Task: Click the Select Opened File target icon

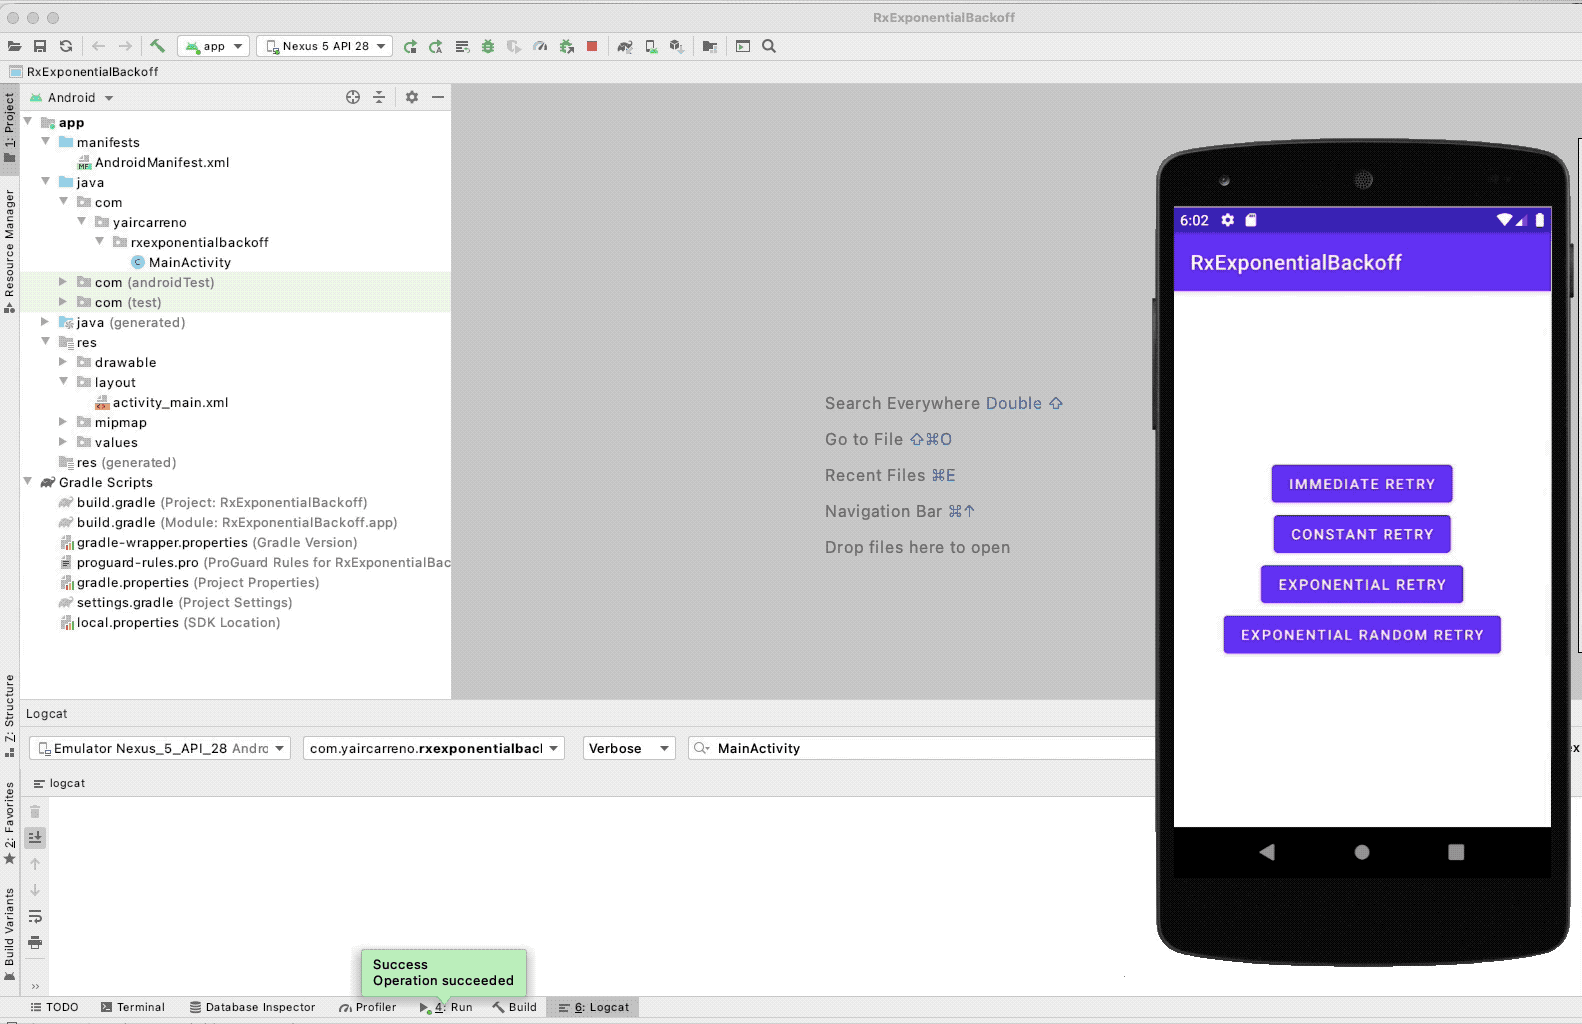Action: pyautogui.click(x=353, y=97)
